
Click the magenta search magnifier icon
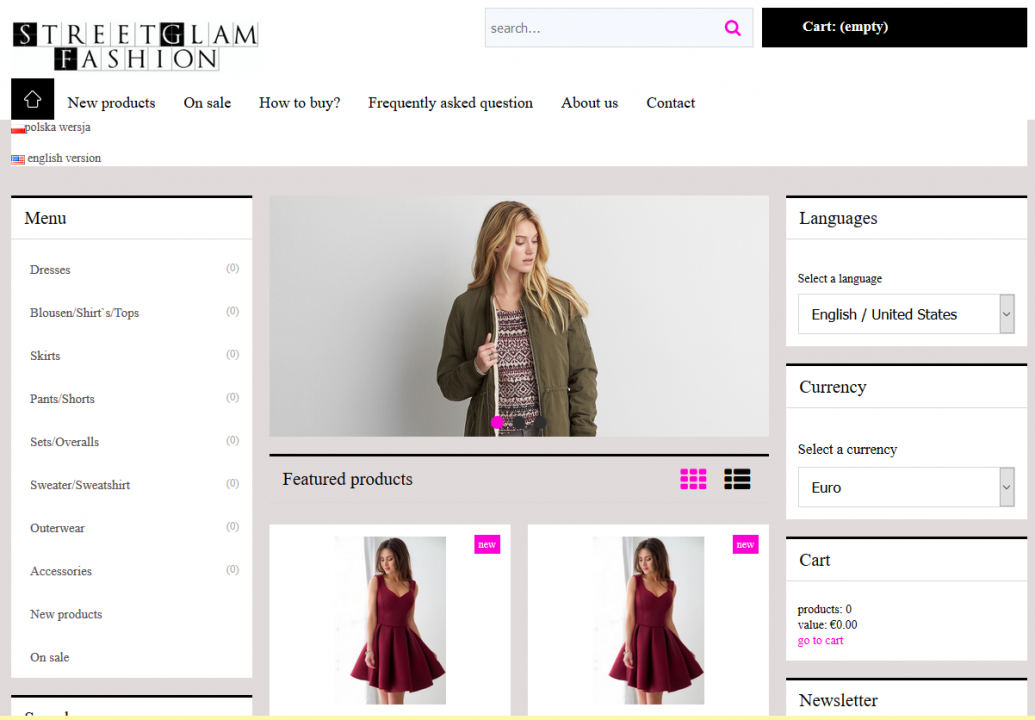point(732,28)
